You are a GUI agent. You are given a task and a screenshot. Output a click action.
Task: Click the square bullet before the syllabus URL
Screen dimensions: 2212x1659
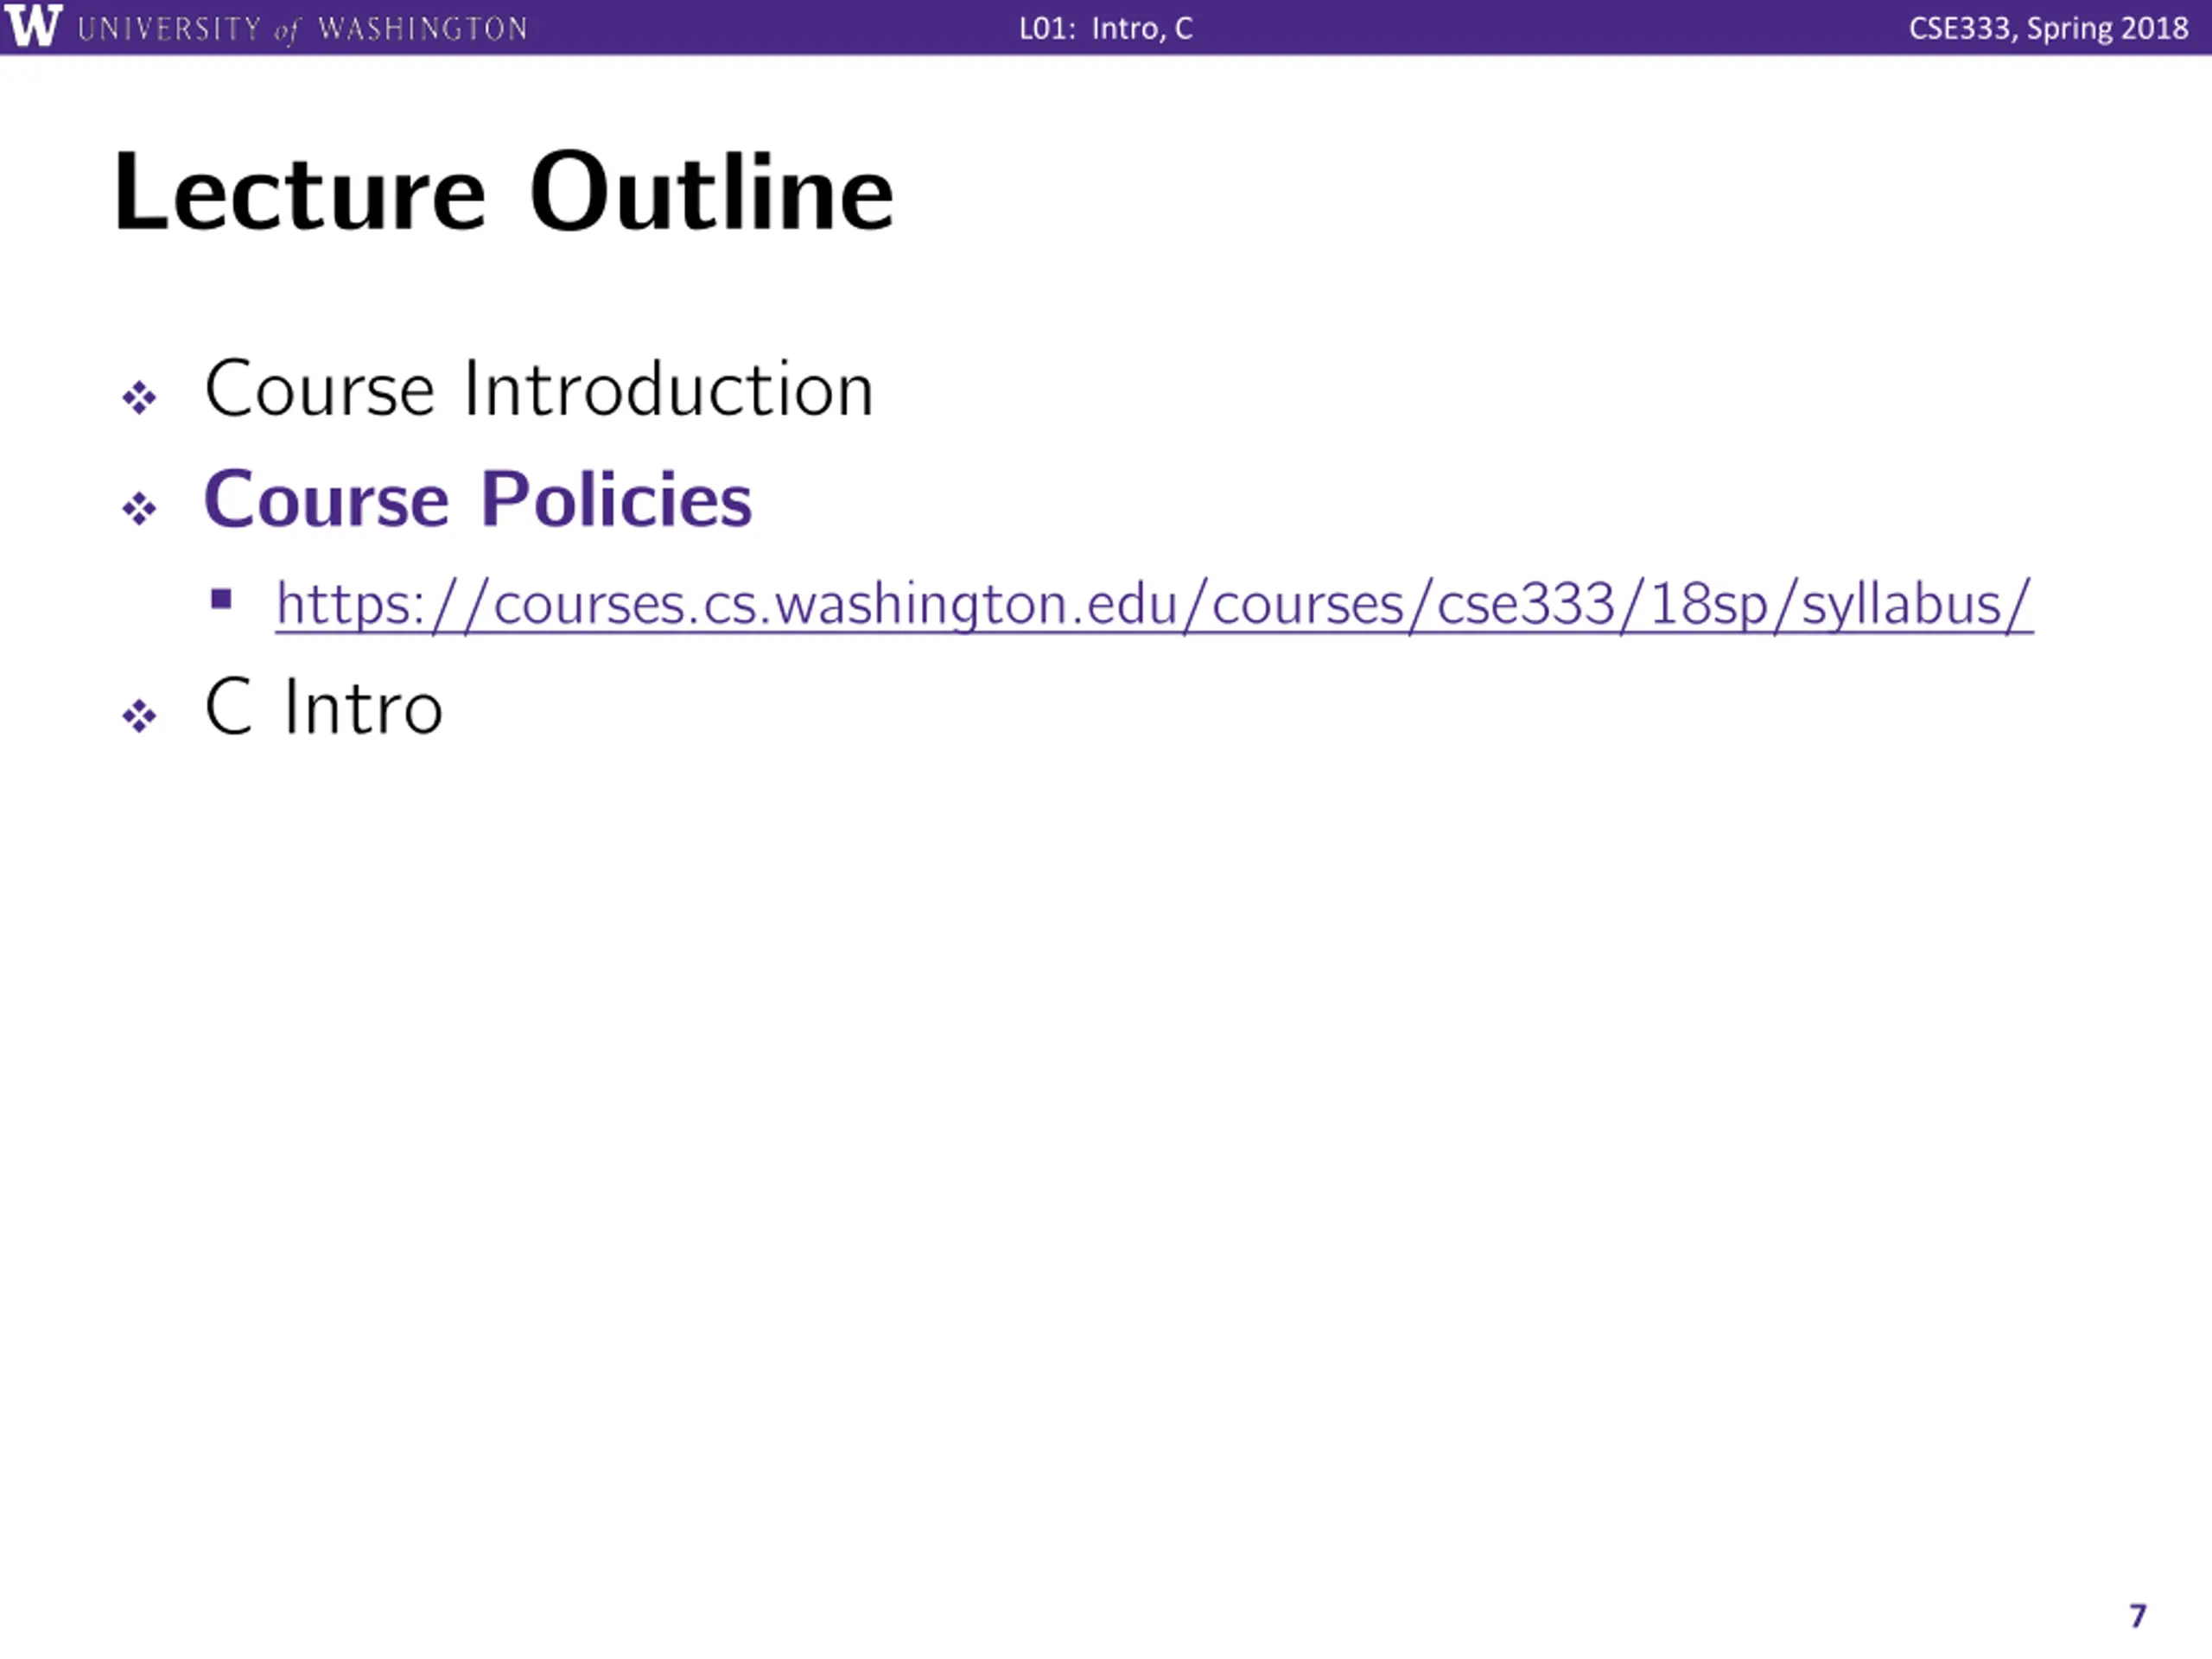tap(222, 599)
